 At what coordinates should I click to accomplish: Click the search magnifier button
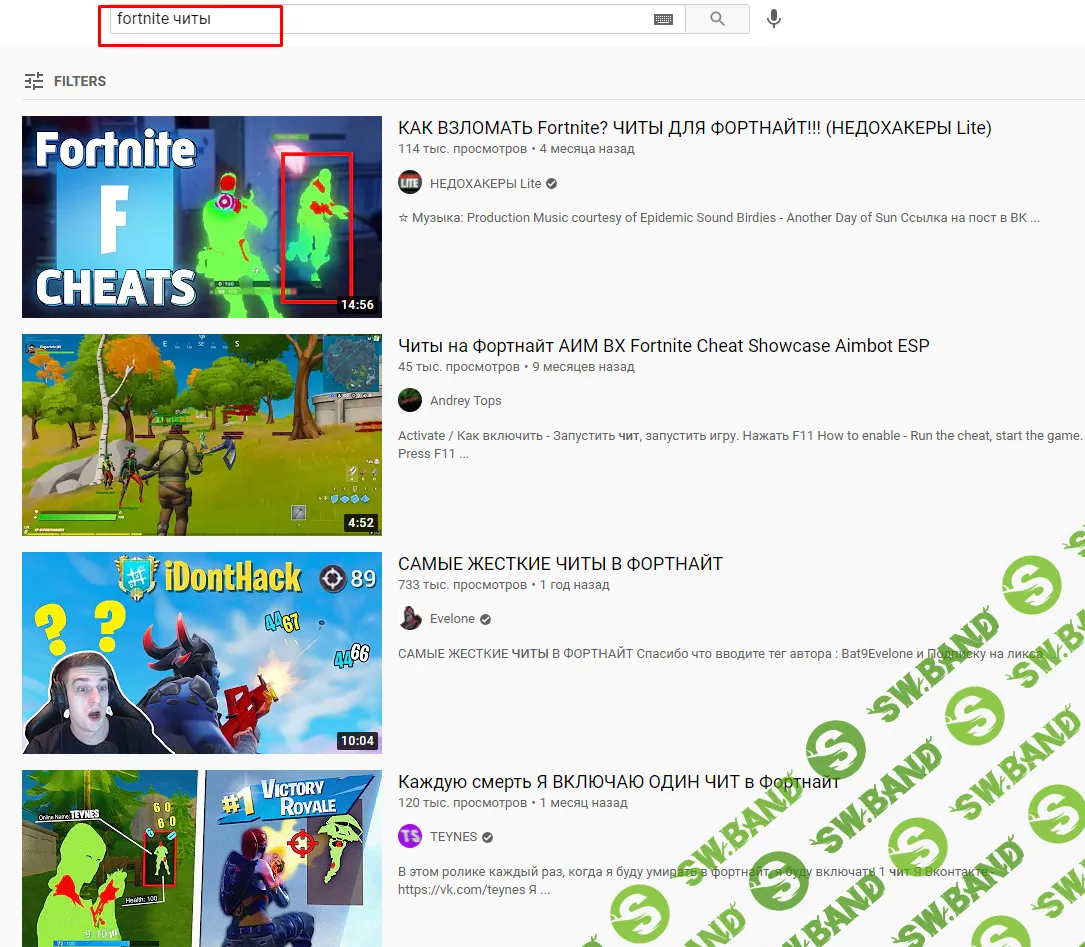click(x=717, y=19)
